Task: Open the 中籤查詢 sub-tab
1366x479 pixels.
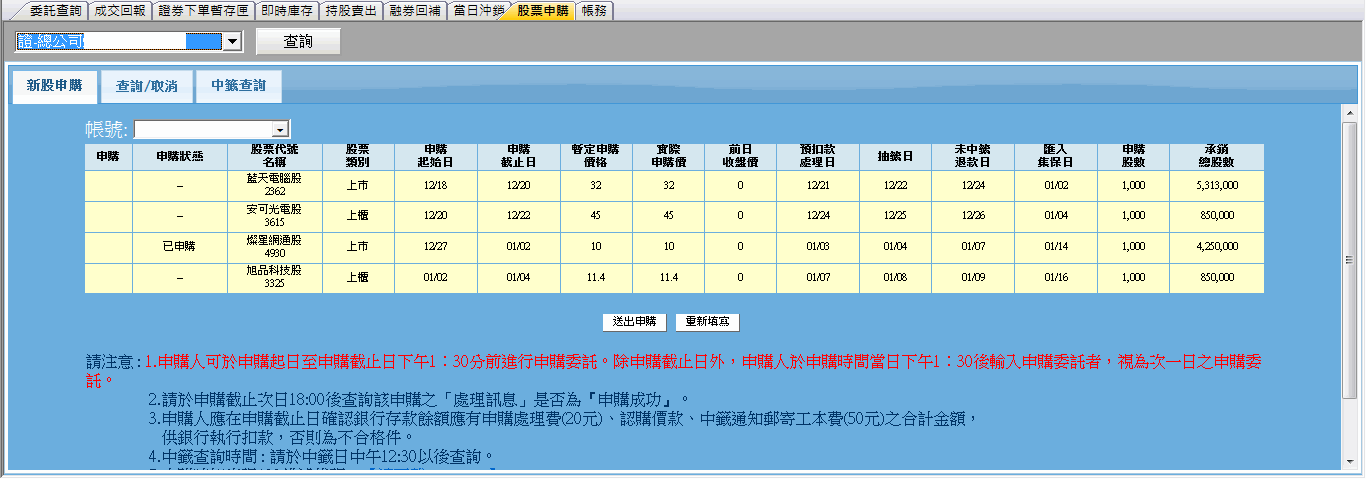Action: [239, 87]
